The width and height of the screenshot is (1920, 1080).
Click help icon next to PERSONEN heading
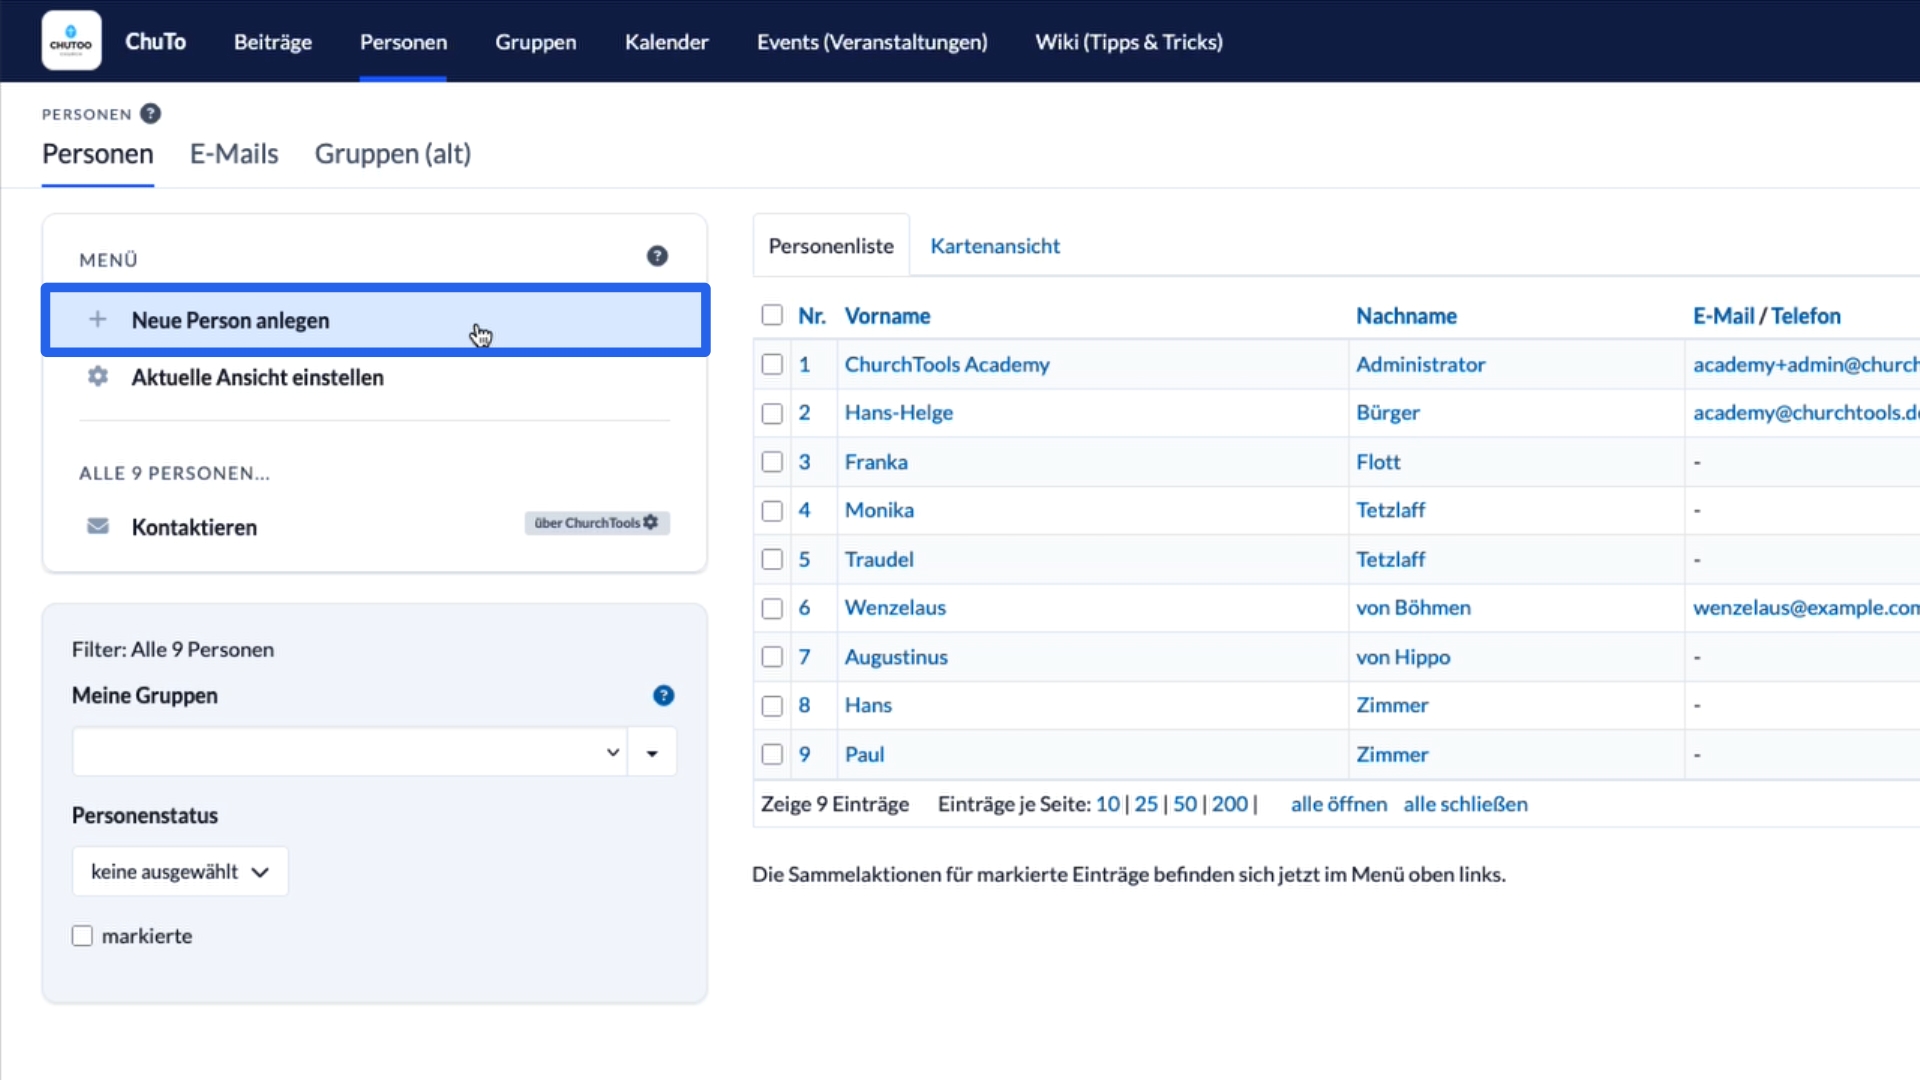pos(150,114)
